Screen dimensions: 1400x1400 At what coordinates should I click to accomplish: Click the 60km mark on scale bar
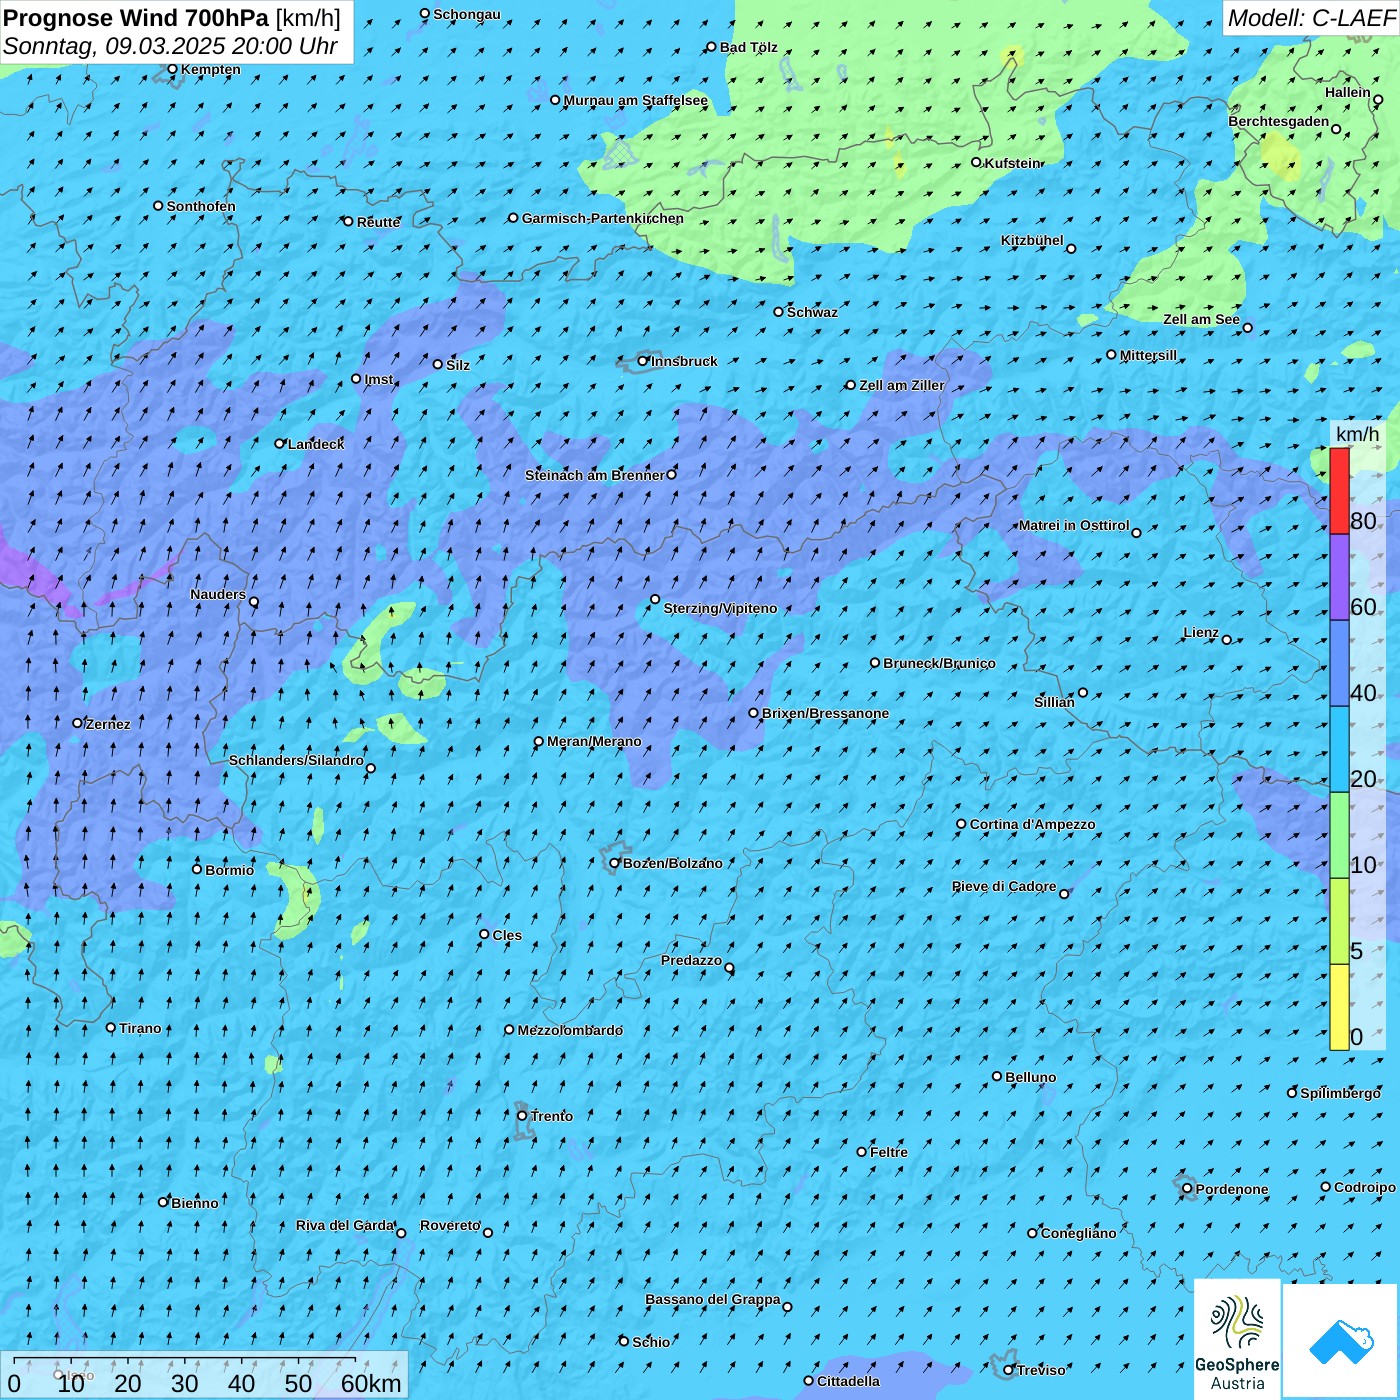pos(371,1383)
